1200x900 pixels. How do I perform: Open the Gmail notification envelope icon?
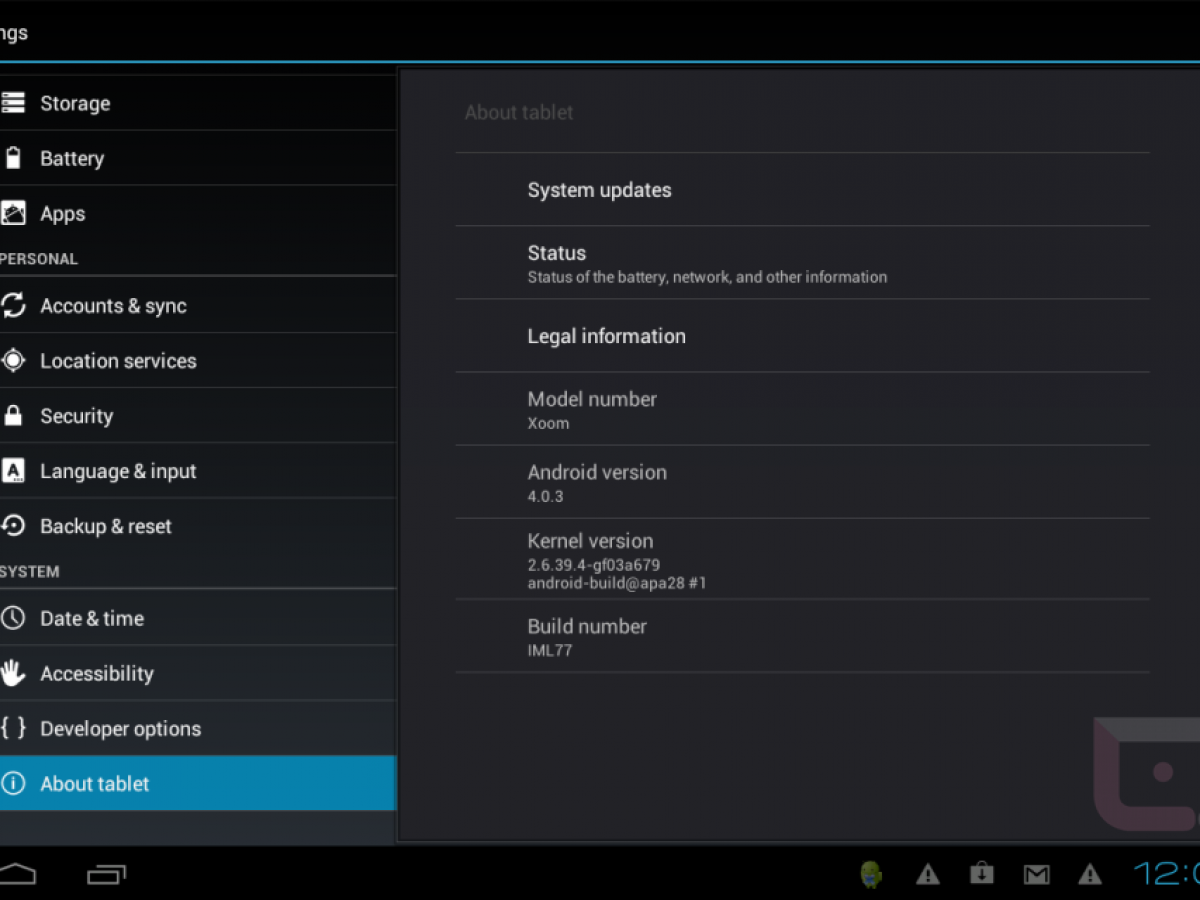pos(1036,875)
